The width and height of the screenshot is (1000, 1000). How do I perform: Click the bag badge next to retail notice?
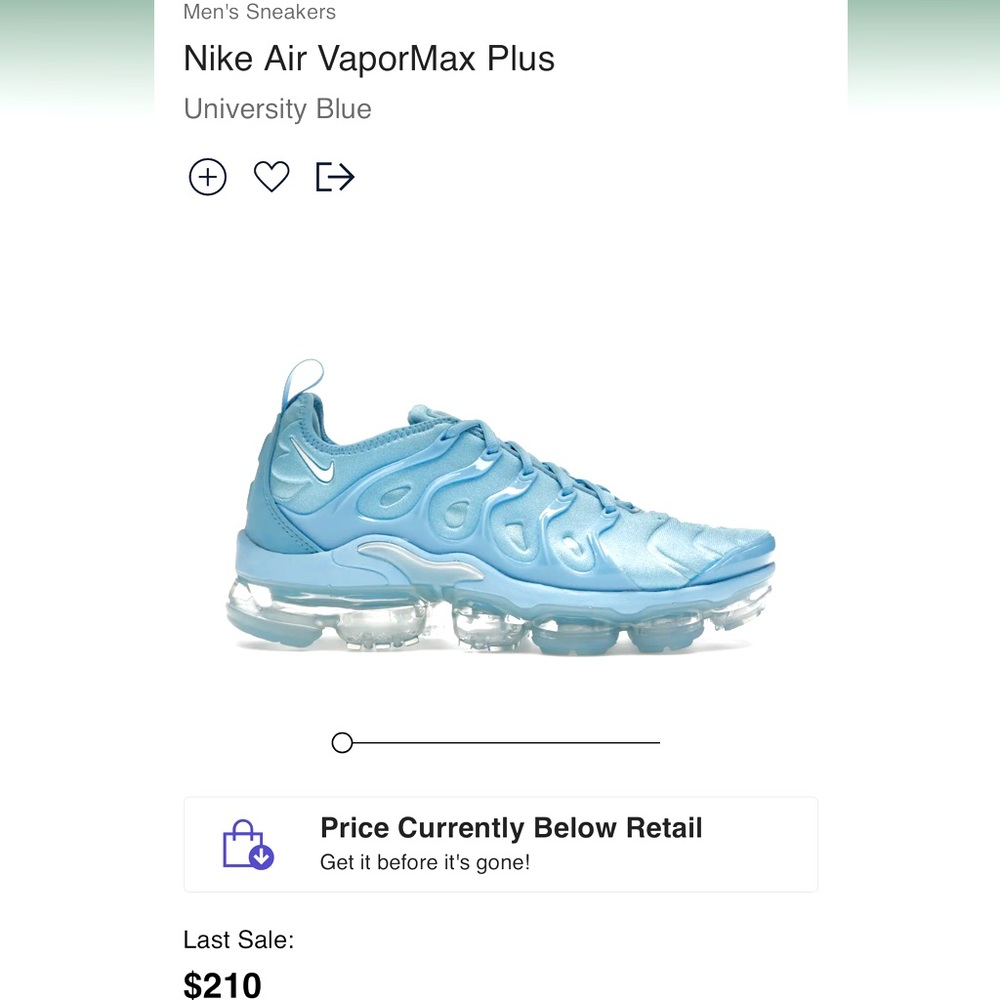click(244, 842)
